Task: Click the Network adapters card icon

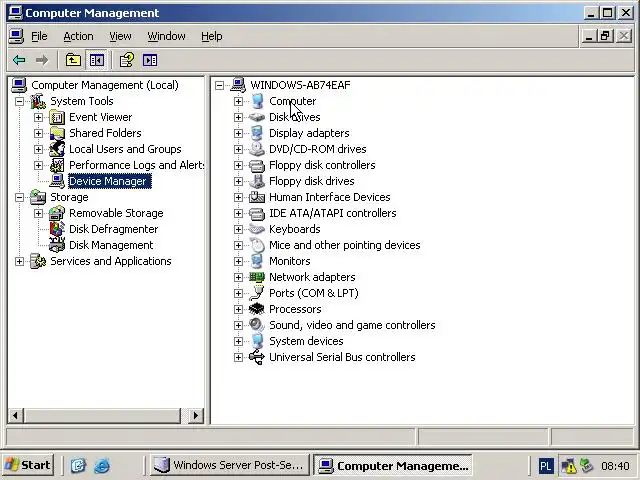Action: (x=257, y=278)
